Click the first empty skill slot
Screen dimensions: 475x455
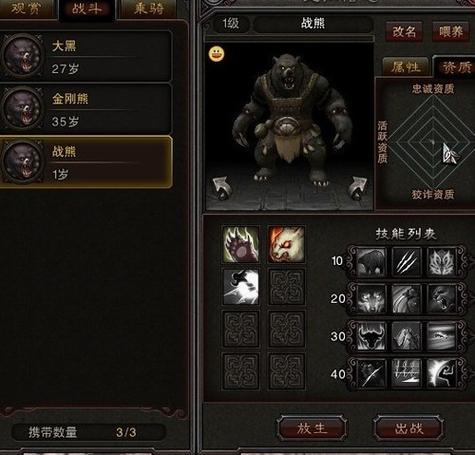pyautogui.click(x=286, y=287)
